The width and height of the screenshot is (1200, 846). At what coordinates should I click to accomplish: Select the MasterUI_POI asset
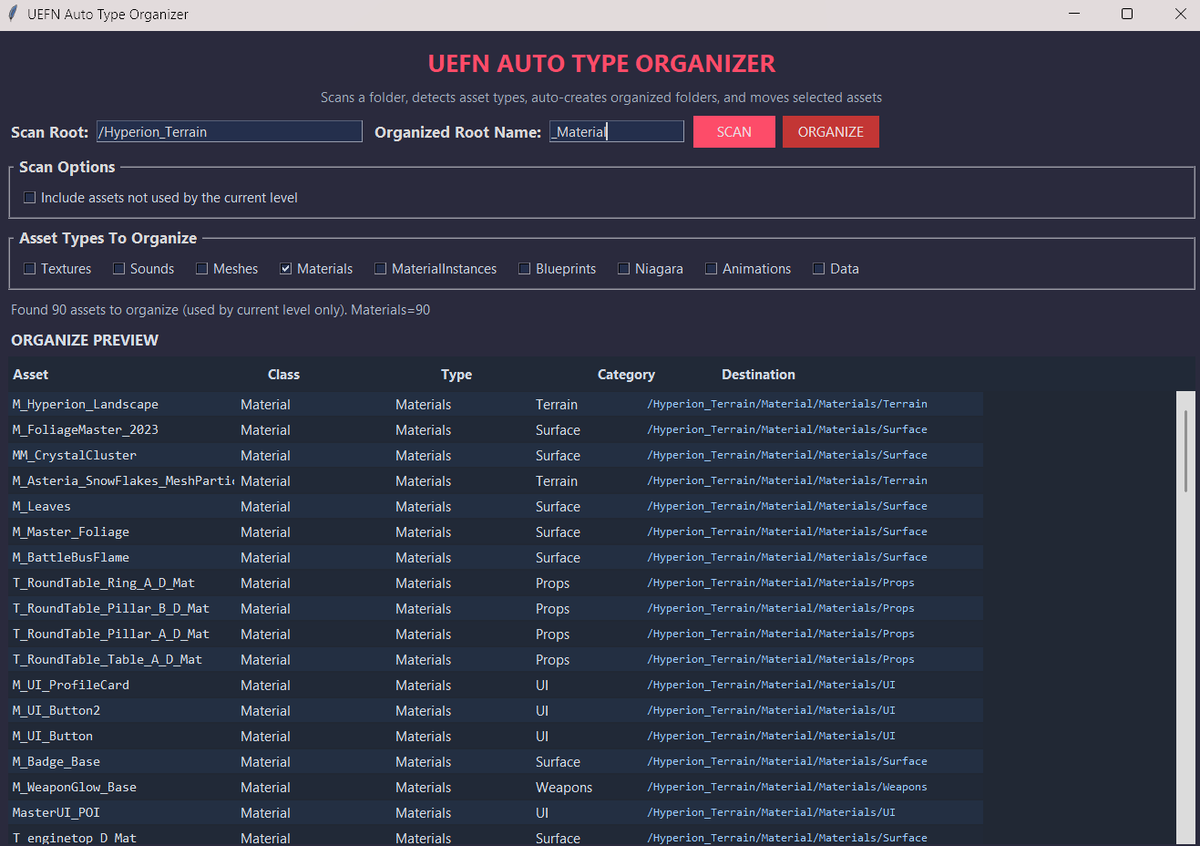(496, 812)
